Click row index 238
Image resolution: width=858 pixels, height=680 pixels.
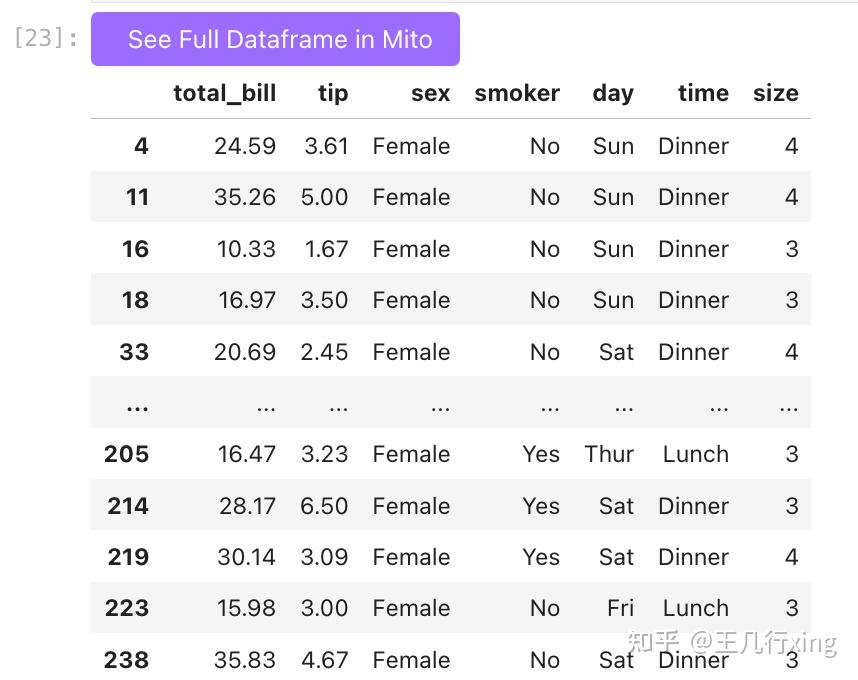point(126,660)
